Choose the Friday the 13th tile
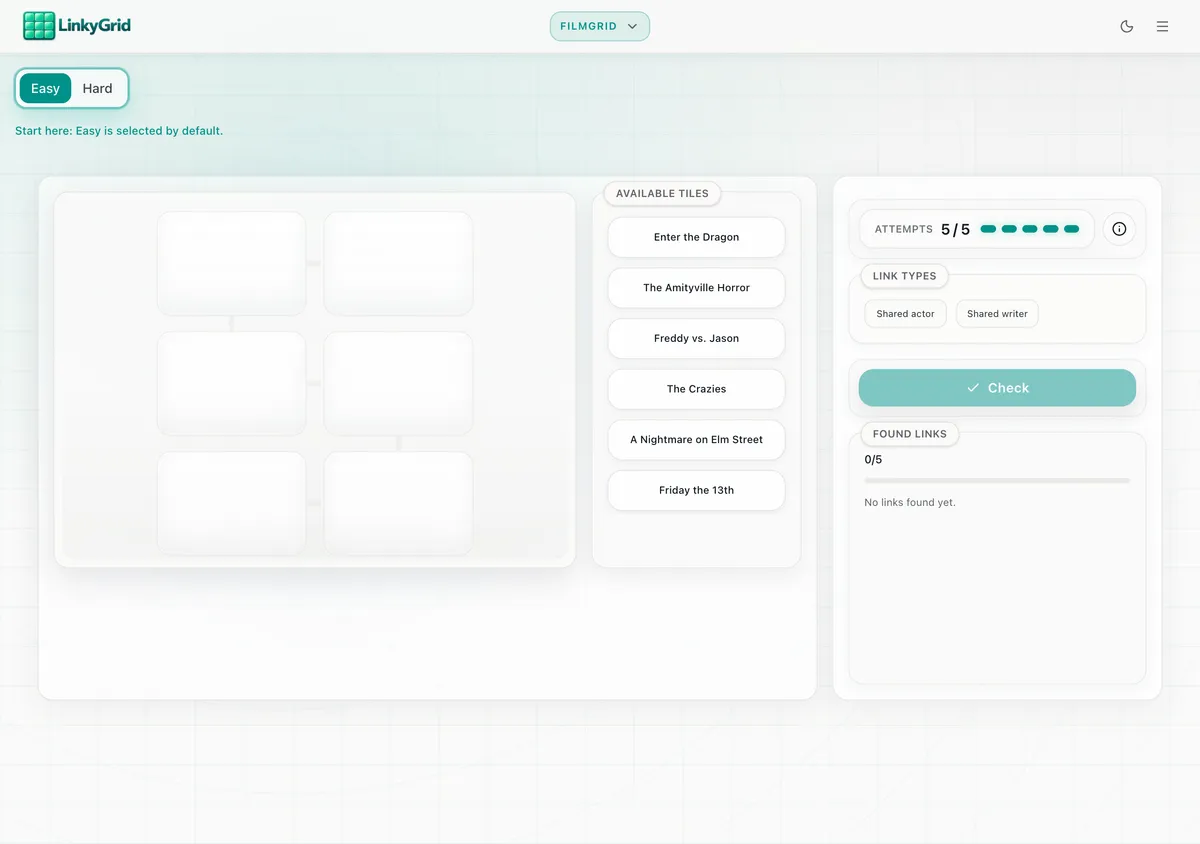 [x=696, y=490]
